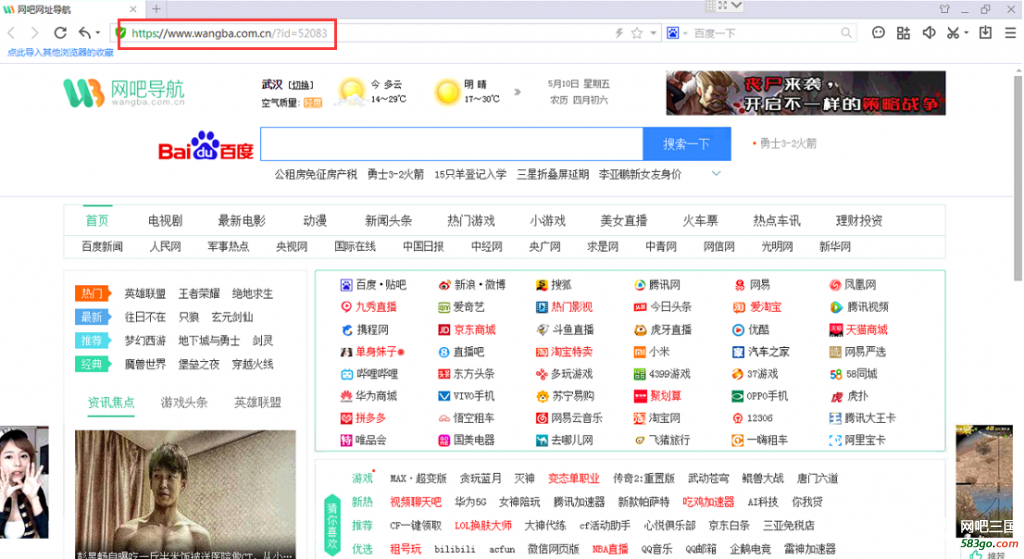The width and height of the screenshot is (1024, 559).
Task: Click the orange 热门 games tag
Action: [x=93, y=293]
